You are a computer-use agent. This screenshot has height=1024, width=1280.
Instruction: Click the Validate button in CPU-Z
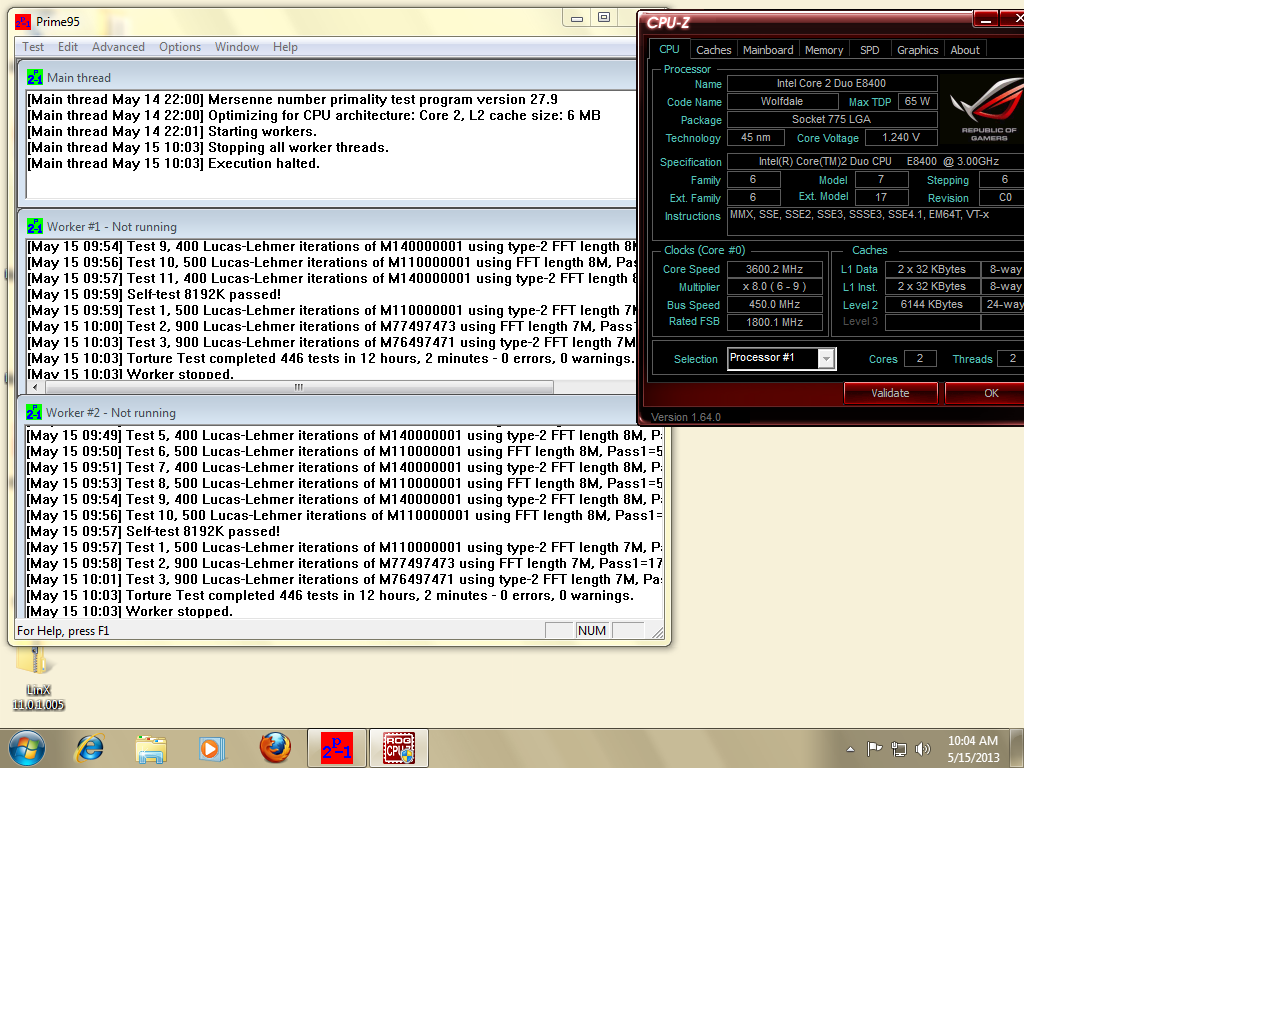tap(890, 393)
